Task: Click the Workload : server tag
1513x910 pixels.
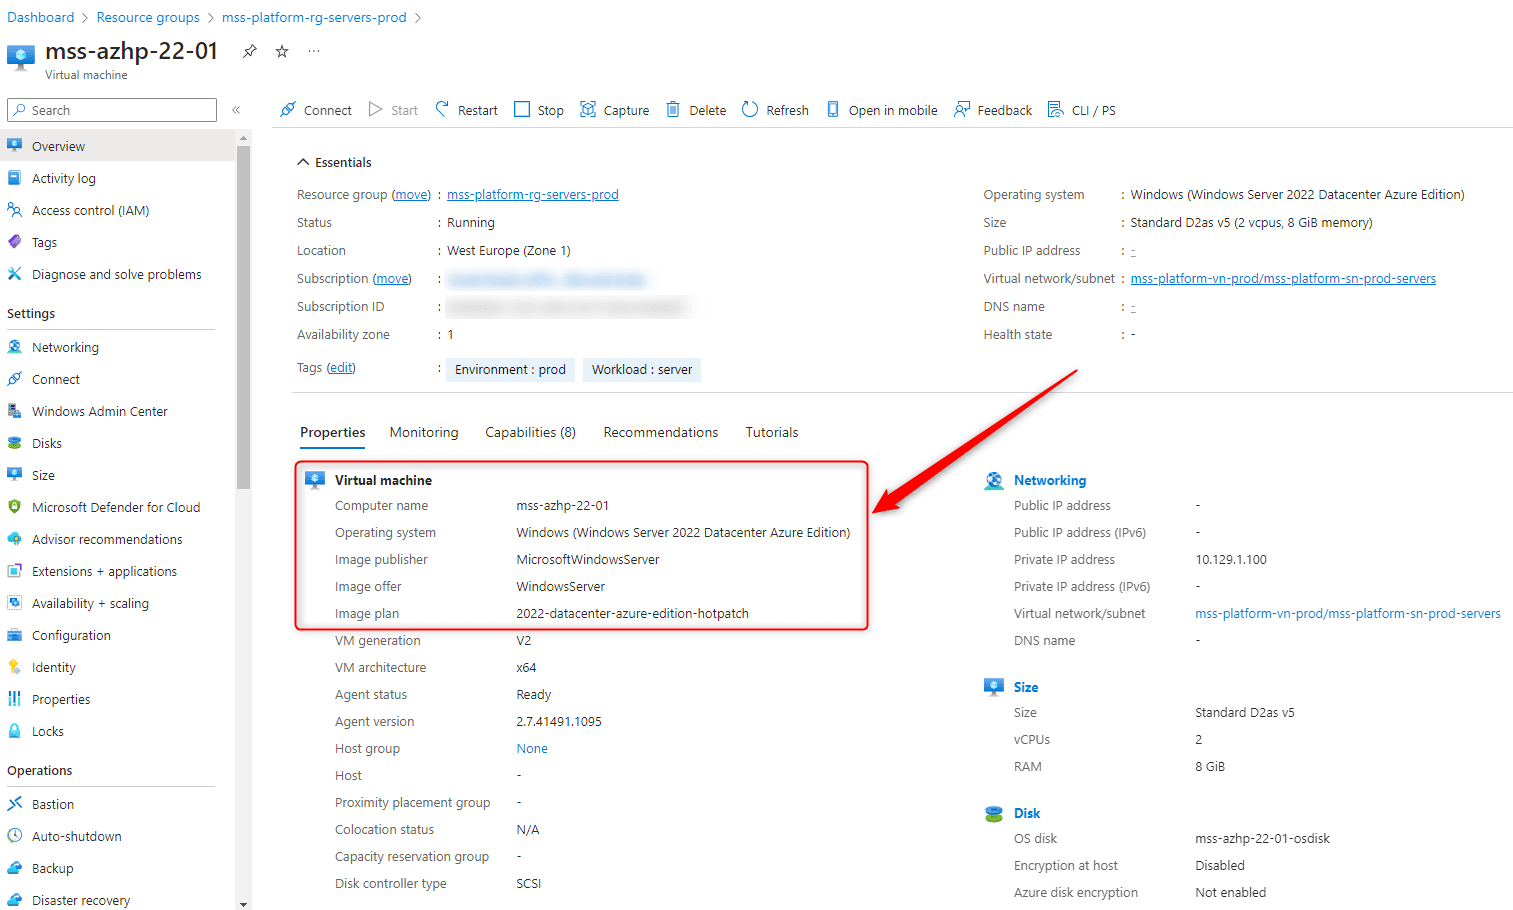Action: 642,370
